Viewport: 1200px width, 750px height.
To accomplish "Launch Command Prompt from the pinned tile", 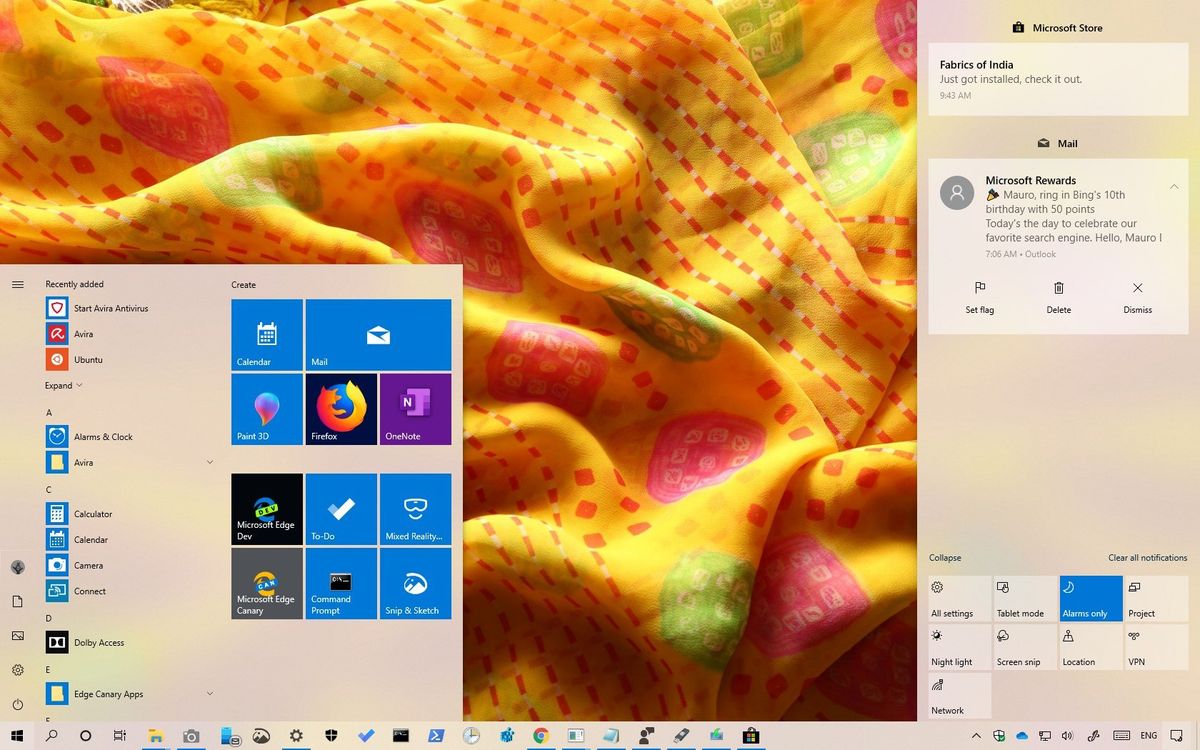I will click(341, 584).
